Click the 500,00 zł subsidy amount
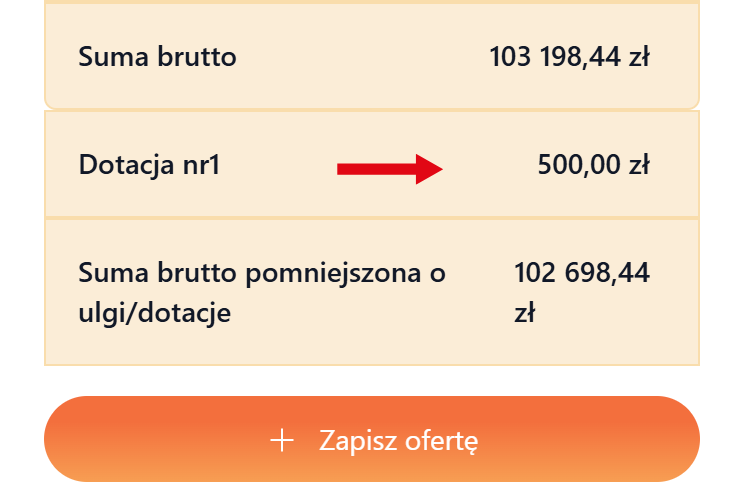Screen dimensions: 733x490 point(593,165)
